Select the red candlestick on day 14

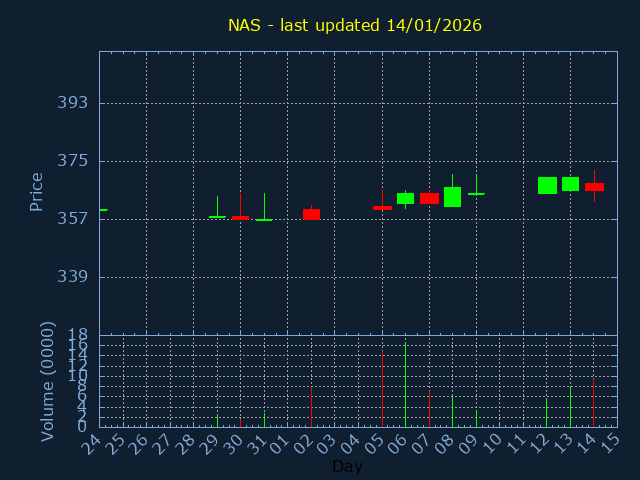(594, 187)
